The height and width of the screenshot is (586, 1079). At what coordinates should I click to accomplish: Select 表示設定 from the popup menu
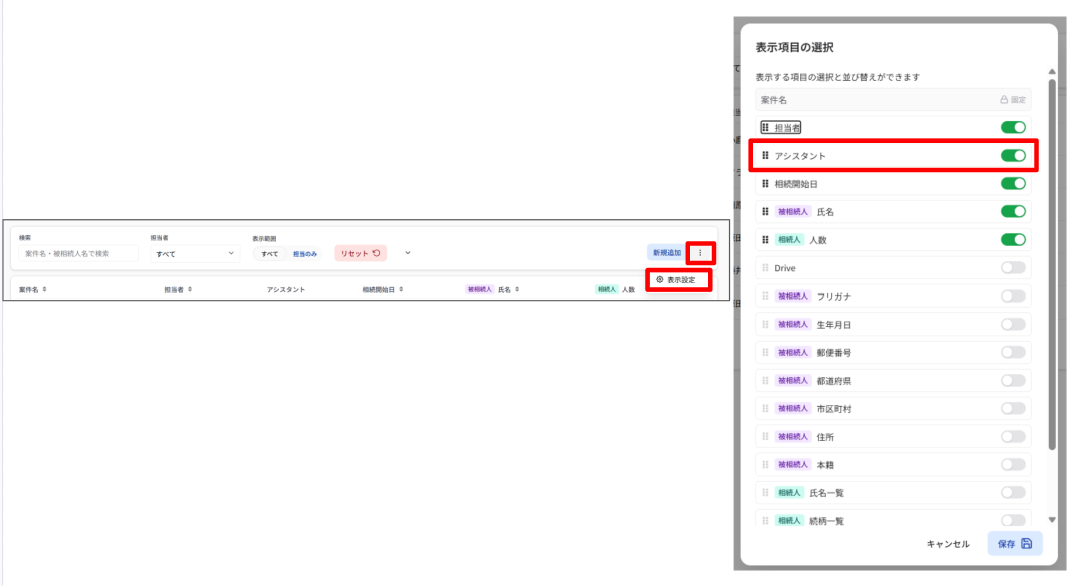pos(678,280)
